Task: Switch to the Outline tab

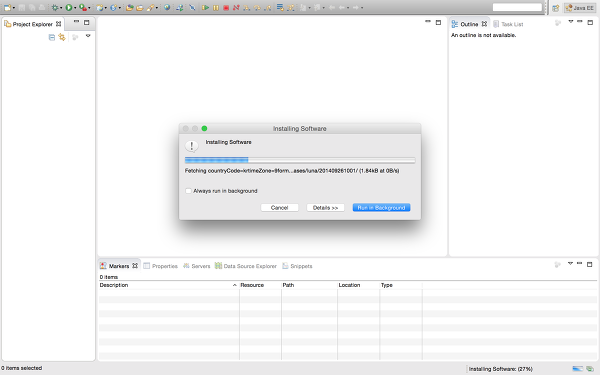Action: pos(469,24)
